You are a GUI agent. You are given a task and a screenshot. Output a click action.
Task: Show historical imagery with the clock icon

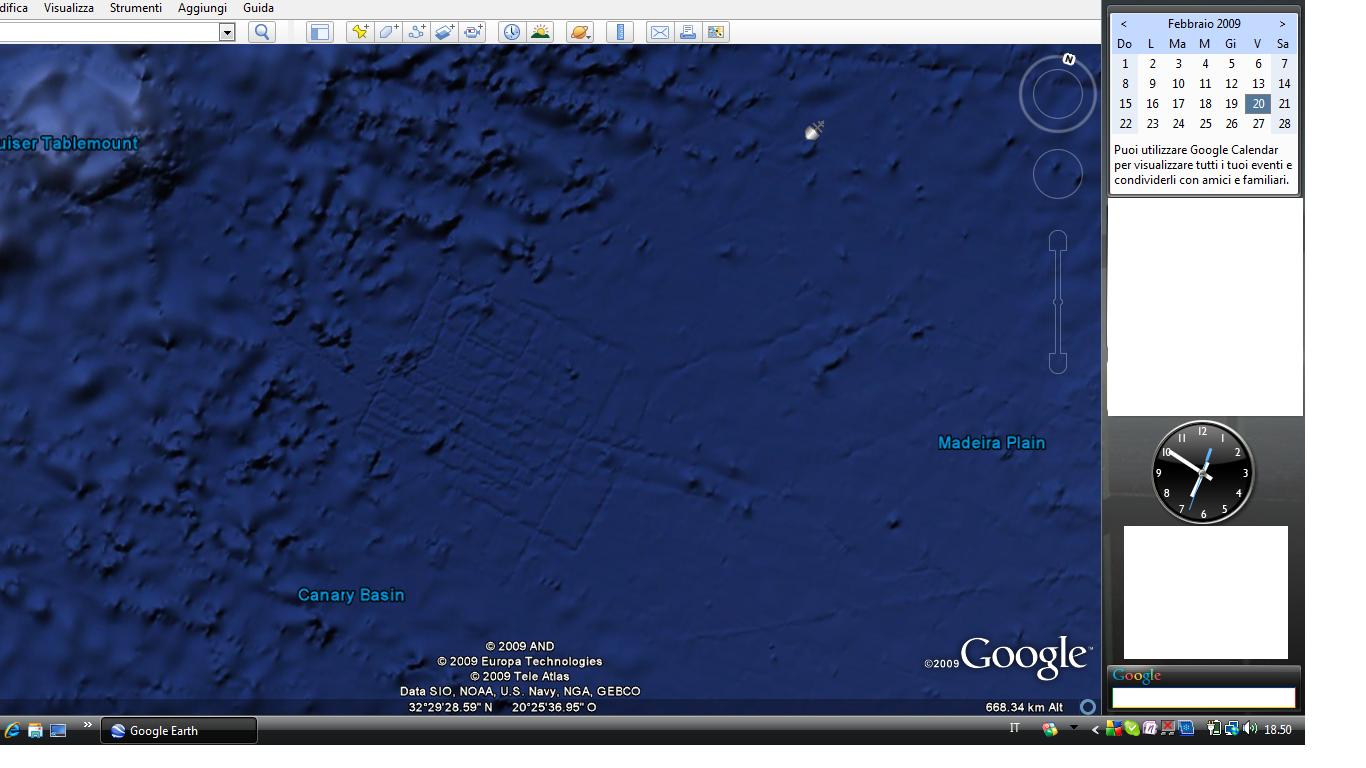click(x=511, y=32)
